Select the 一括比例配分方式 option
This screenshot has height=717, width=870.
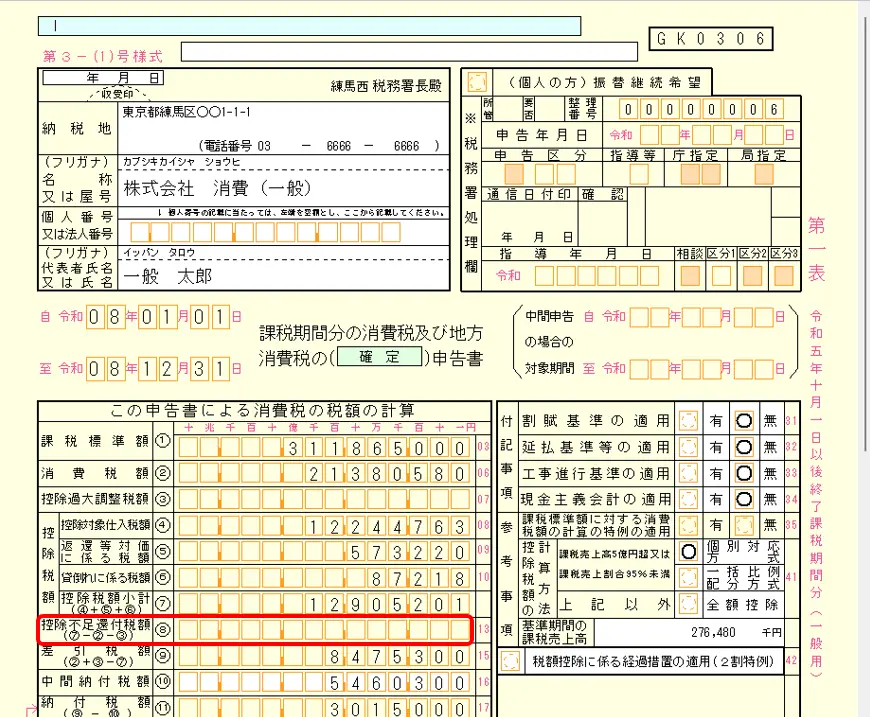[688, 578]
